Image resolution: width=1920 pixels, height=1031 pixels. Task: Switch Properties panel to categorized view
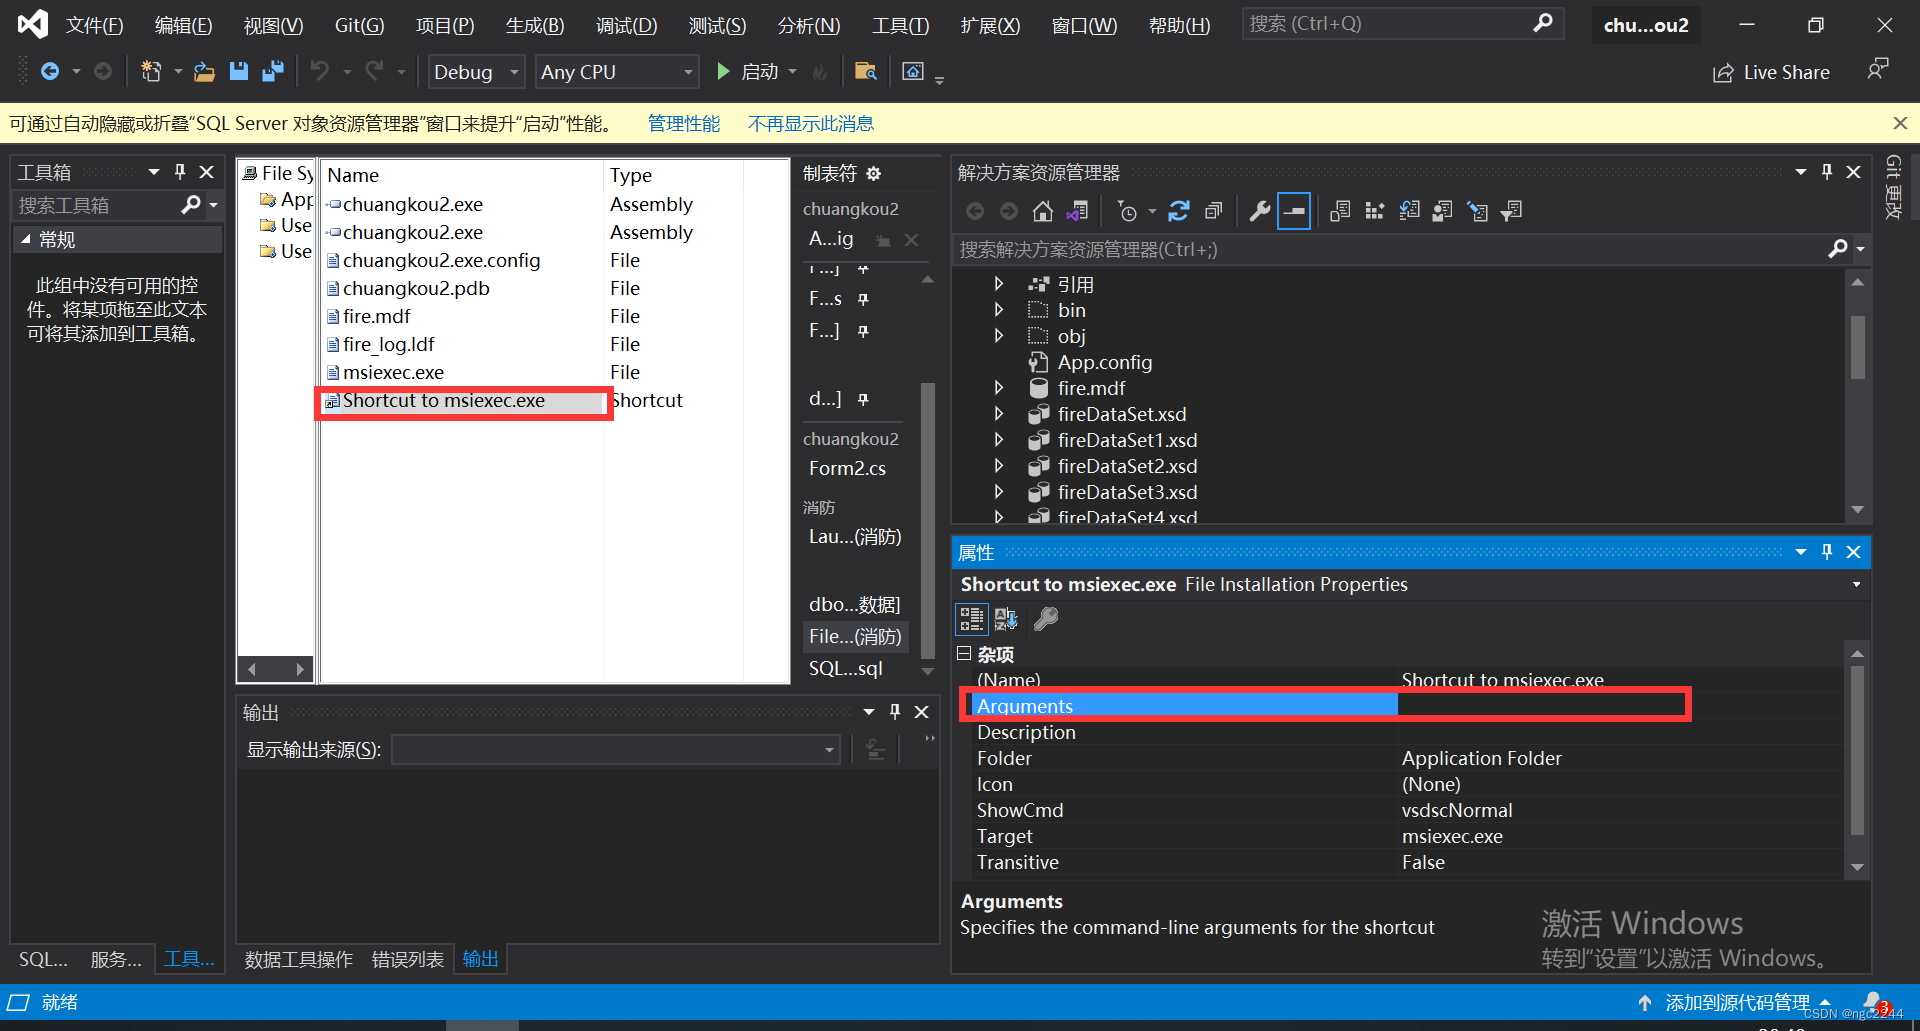(x=971, y=618)
